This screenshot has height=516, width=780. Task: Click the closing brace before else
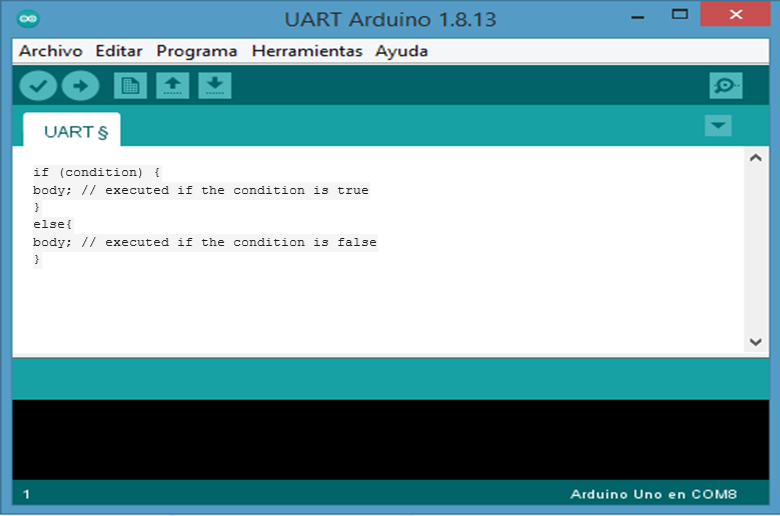point(37,207)
